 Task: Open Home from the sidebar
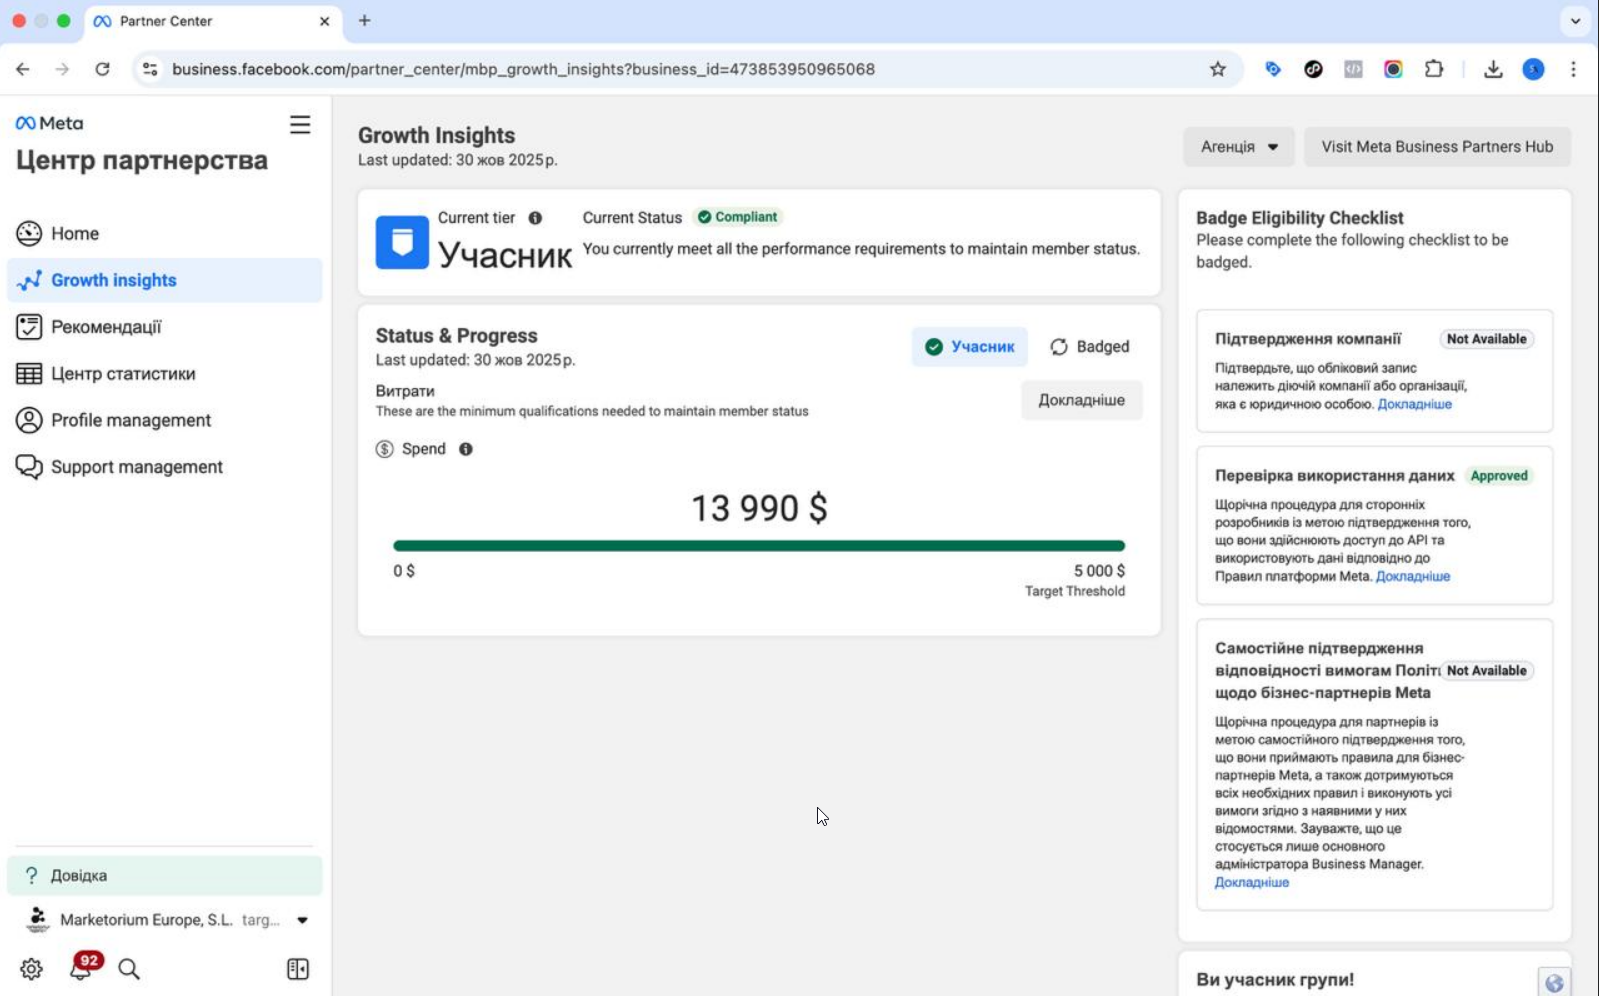(x=164, y=233)
